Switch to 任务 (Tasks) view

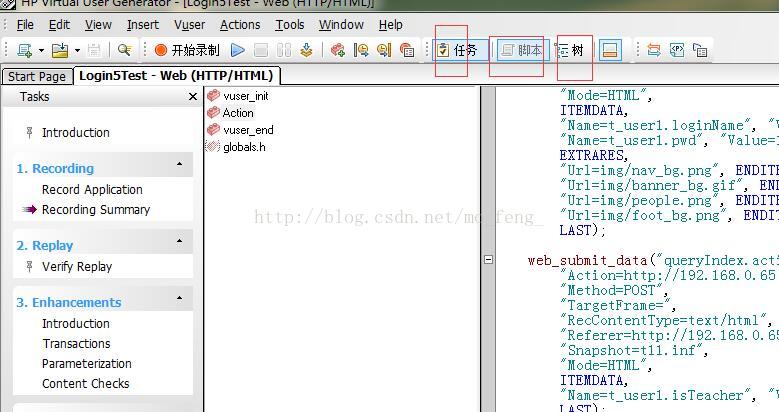pyautogui.click(x=460, y=50)
